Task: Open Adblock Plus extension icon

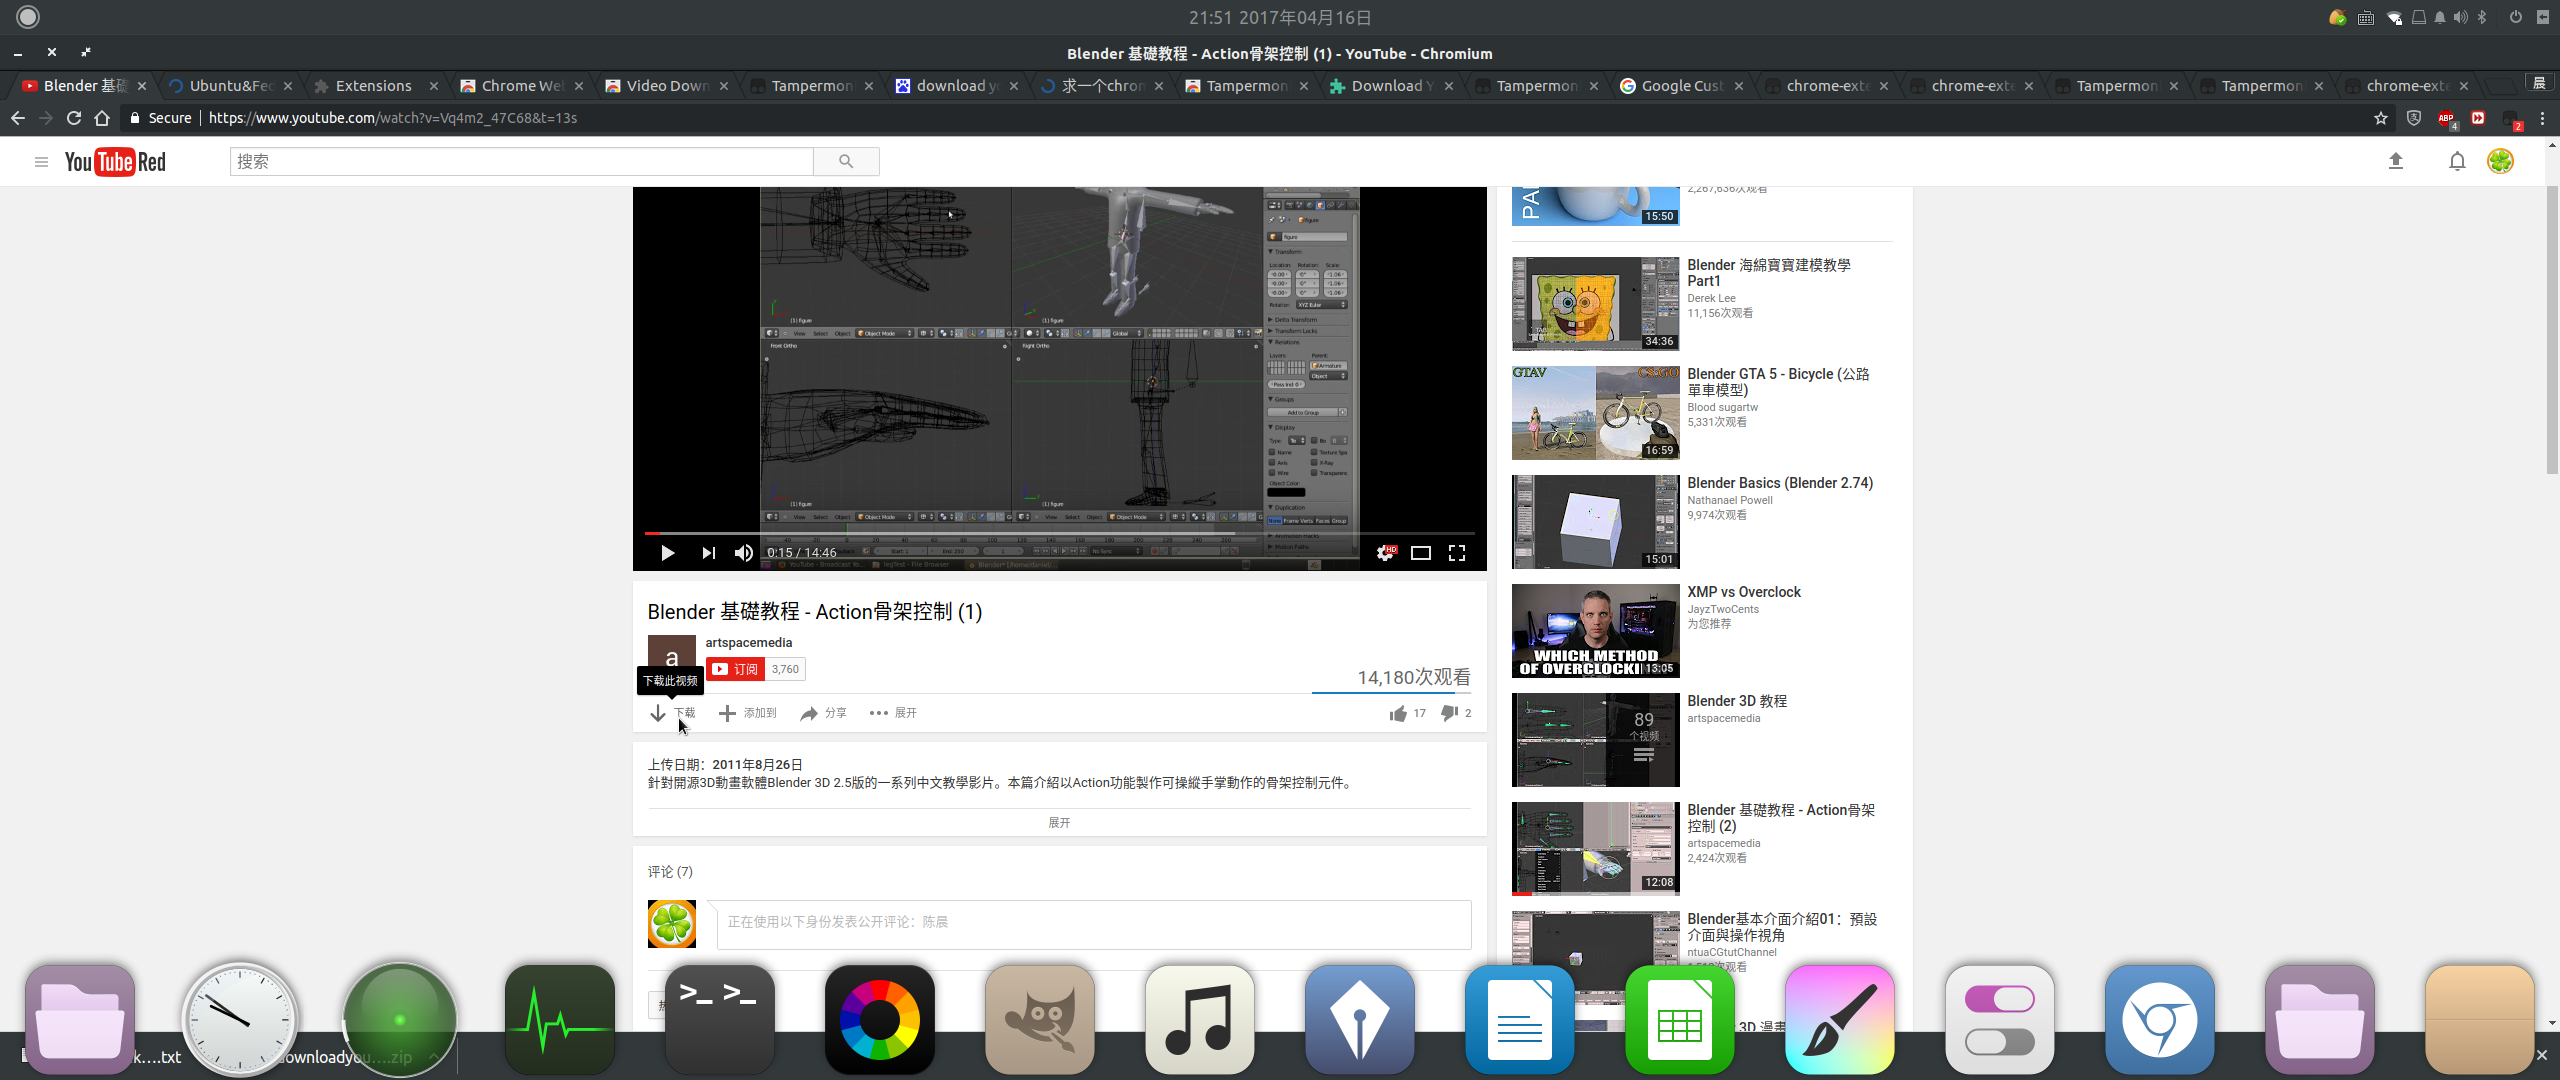Action: 2446,119
